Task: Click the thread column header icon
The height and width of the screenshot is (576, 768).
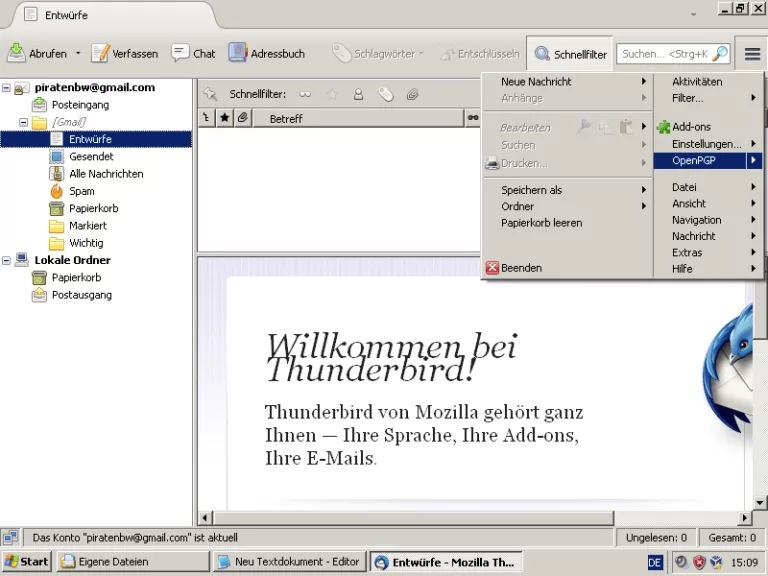Action: click(x=207, y=118)
